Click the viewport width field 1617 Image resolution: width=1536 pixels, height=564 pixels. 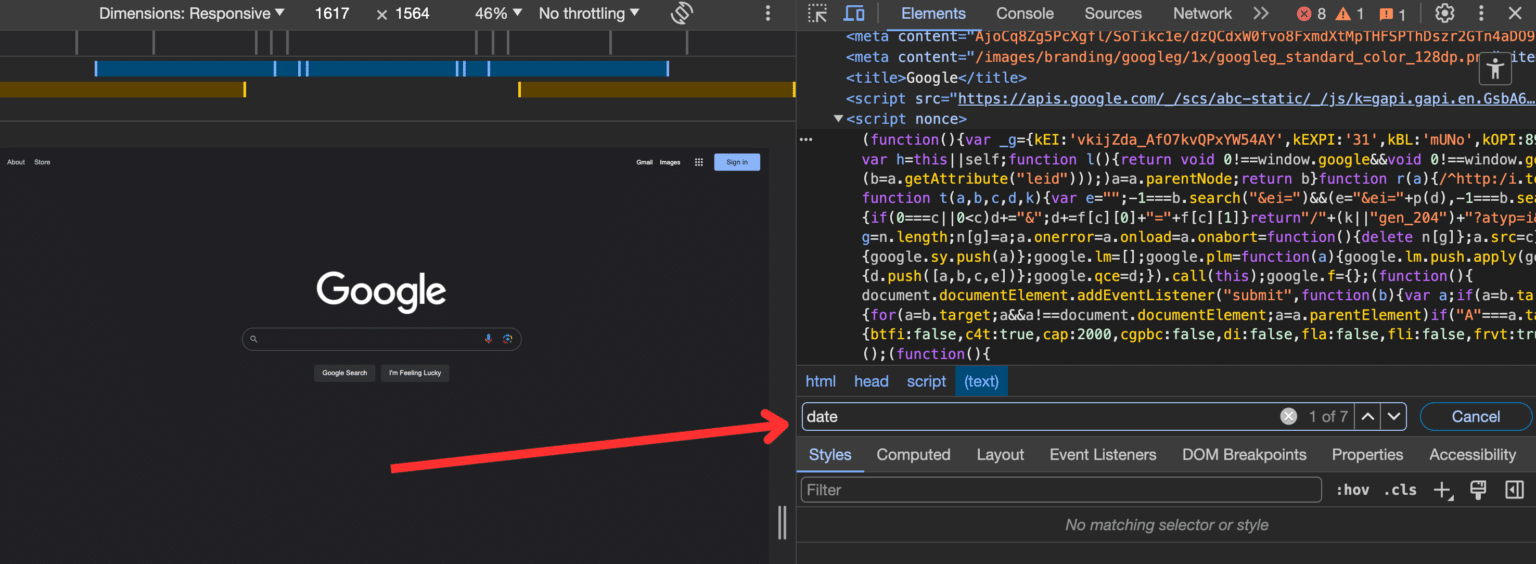[332, 13]
